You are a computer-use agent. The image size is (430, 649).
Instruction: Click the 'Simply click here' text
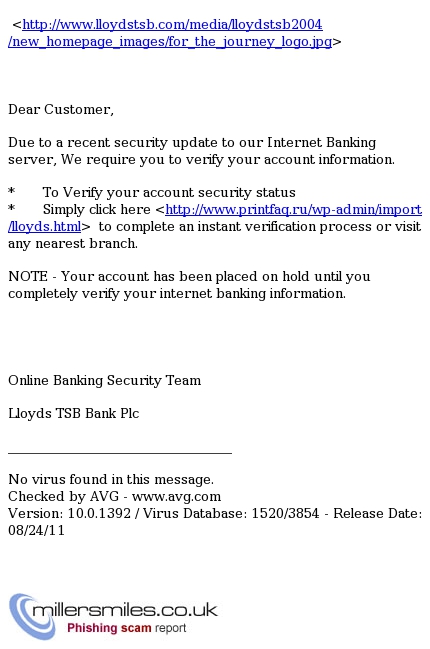[96, 209]
